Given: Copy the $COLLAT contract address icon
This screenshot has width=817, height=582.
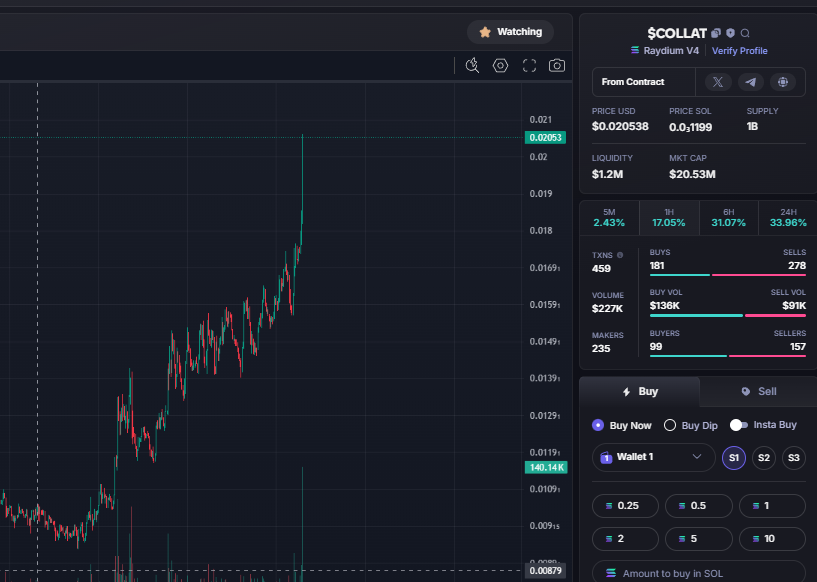Looking at the screenshot, I should pyautogui.click(x=716, y=33).
